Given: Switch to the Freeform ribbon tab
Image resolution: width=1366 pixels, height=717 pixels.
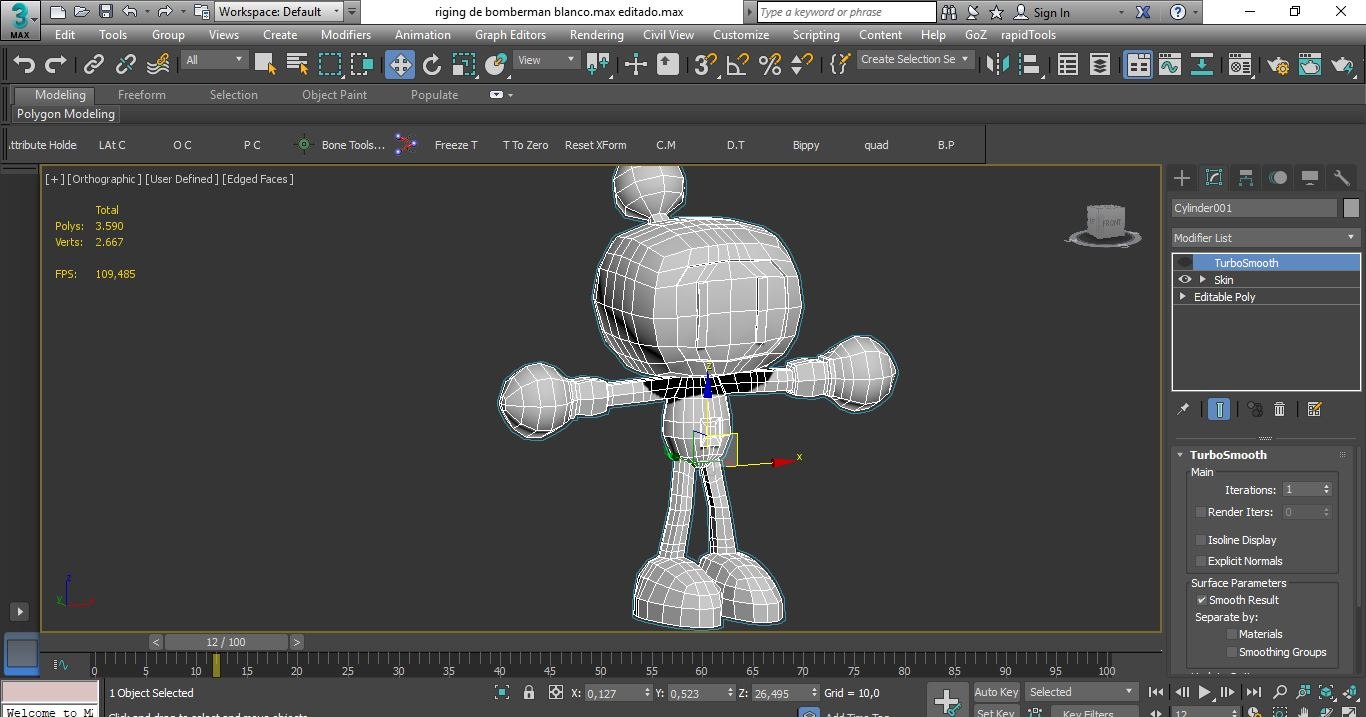Looking at the screenshot, I should 142,95.
